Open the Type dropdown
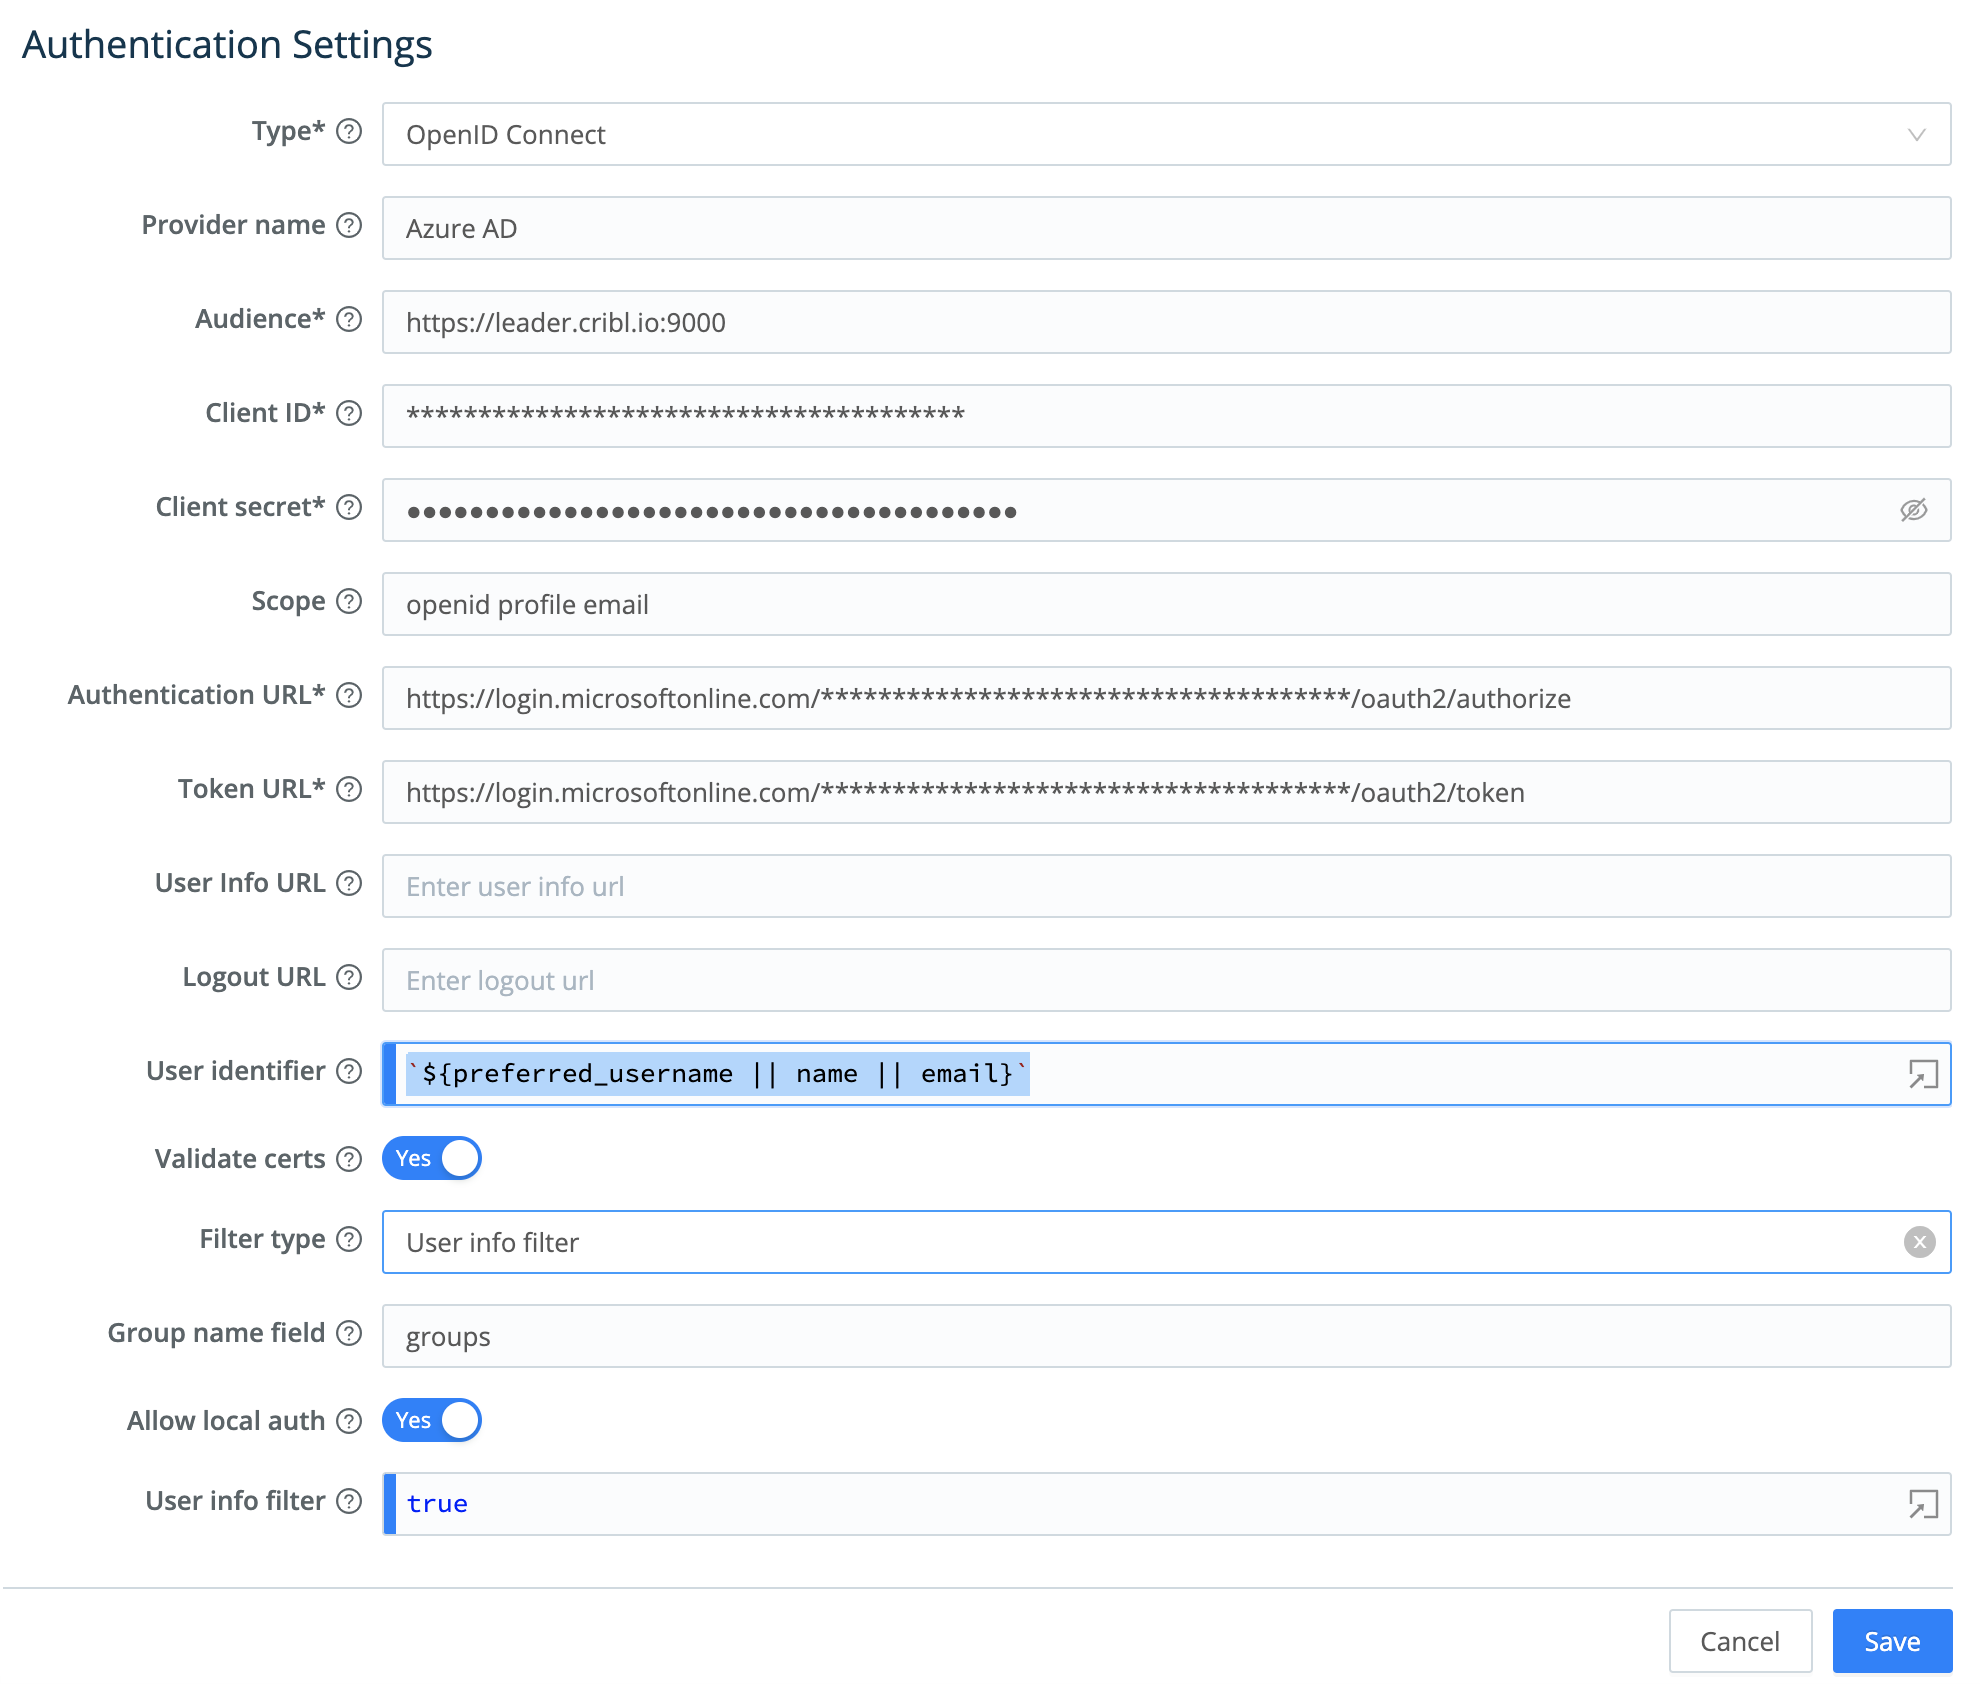Image resolution: width=1980 pixels, height=1684 pixels. [x=1915, y=135]
